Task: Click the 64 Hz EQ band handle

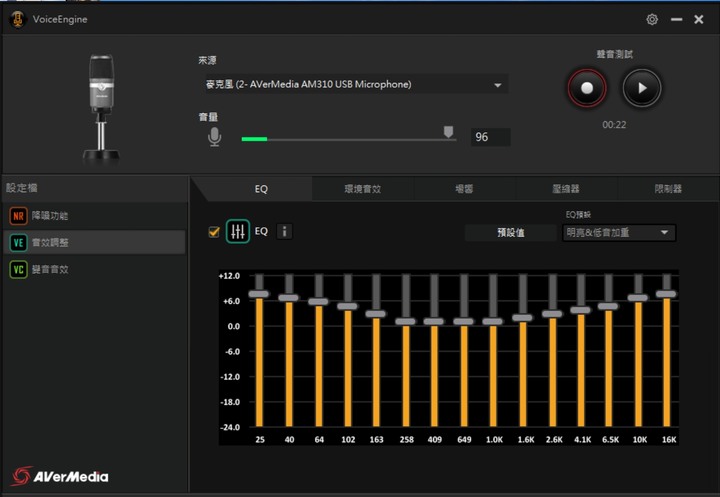Action: 319,302
